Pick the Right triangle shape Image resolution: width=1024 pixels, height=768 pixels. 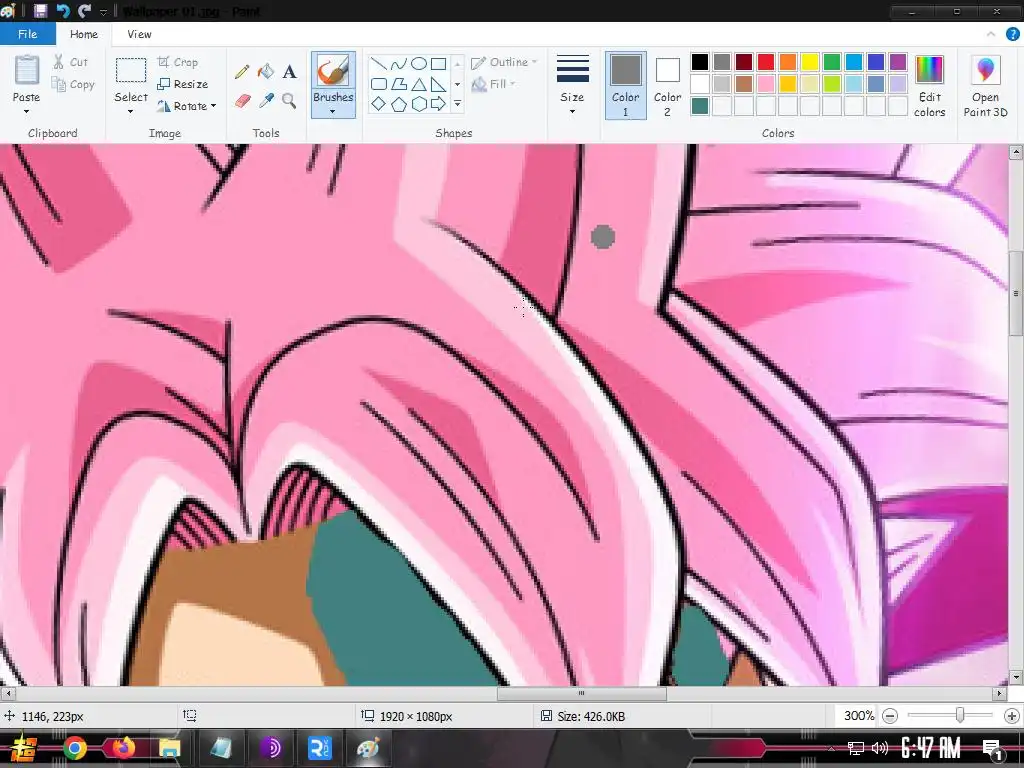[x=439, y=84]
